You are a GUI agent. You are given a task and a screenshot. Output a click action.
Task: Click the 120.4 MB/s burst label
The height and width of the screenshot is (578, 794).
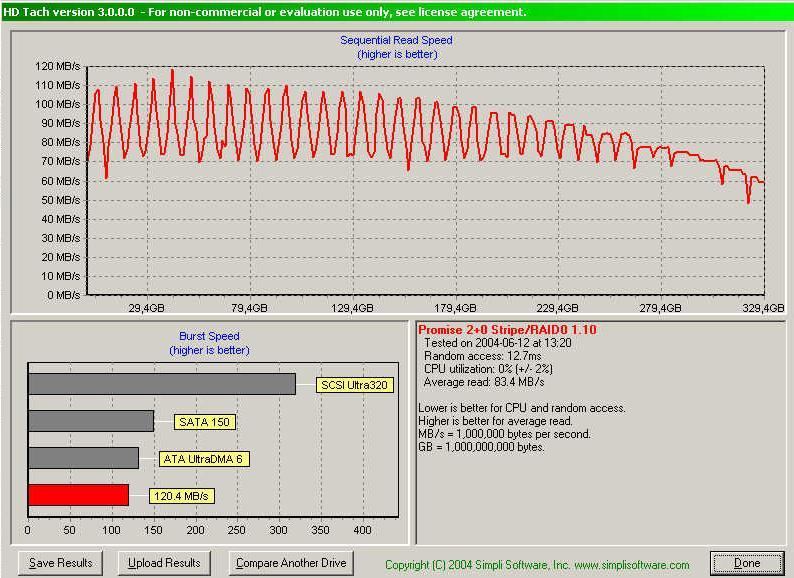pos(182,496)
